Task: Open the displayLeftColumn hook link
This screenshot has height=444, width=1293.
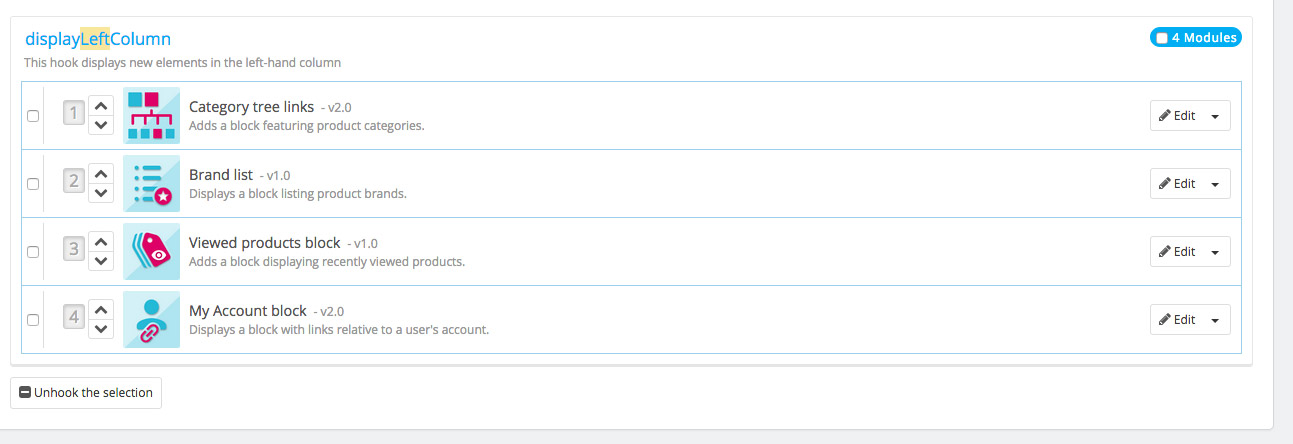Action: pyautogui.click(x=98, y=39)
